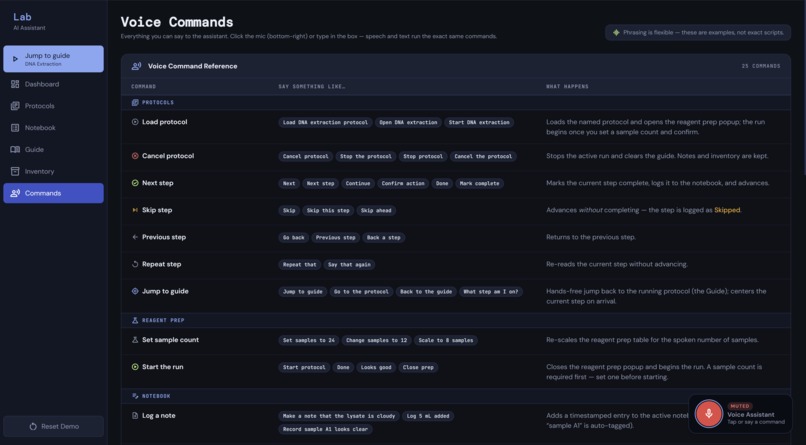Click the Log a note document icon
This screenshot has width=806, height=445.
point(135,415)
